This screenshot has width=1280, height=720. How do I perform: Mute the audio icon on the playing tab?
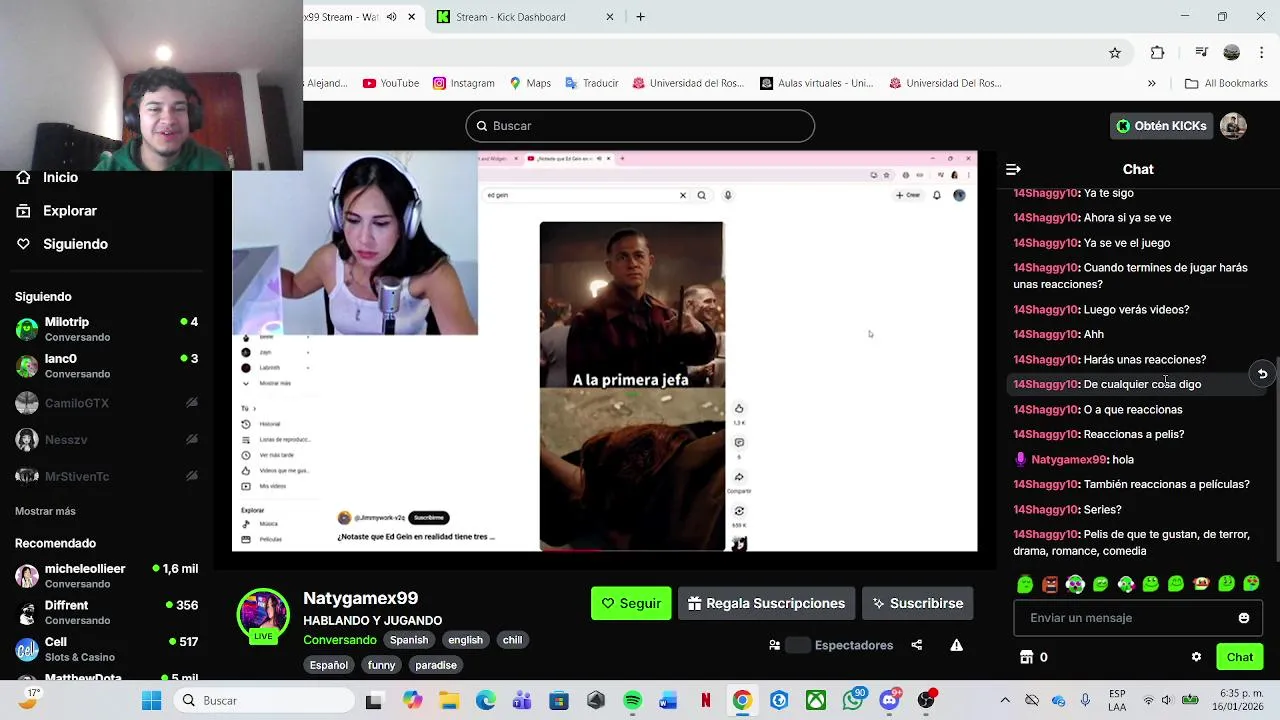click(391, 17)
